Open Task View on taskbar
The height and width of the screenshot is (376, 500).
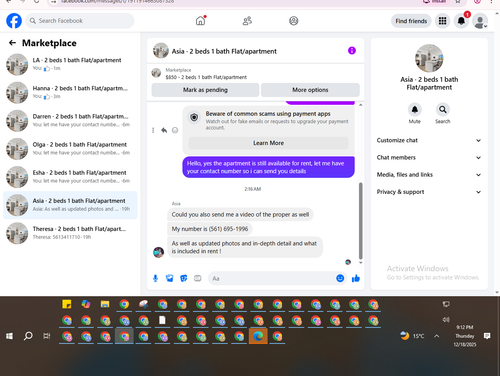click(x=47, y=336)
